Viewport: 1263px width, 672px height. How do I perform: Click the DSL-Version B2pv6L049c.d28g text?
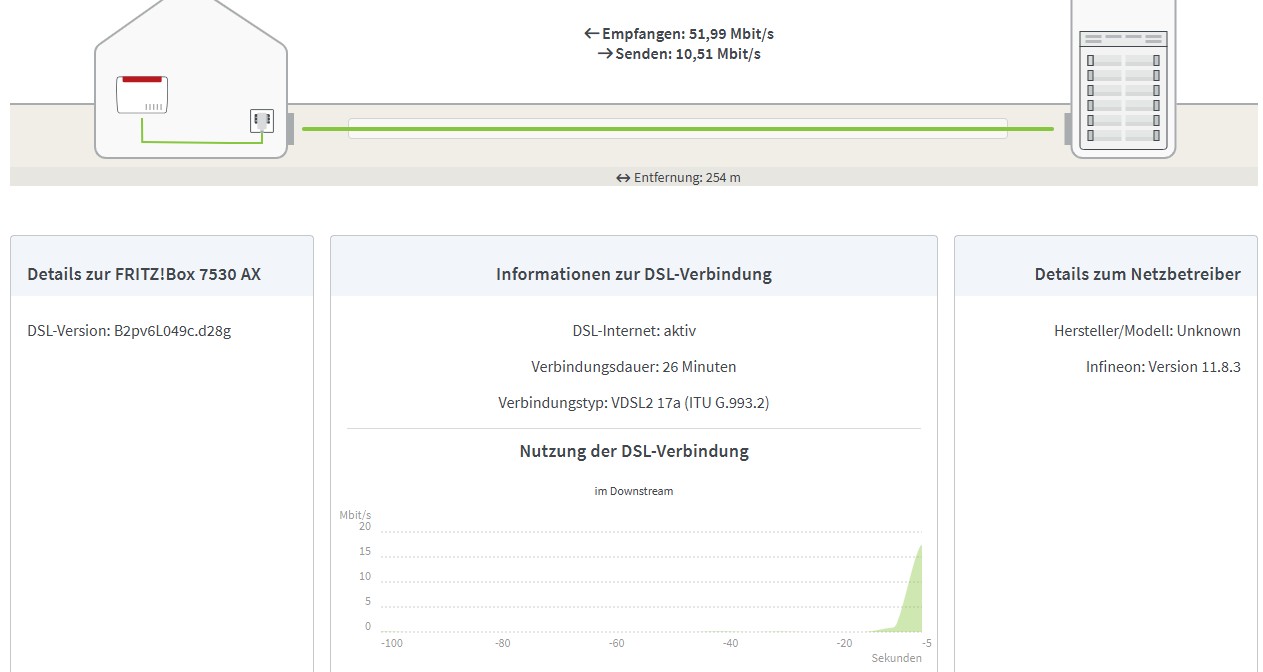point(129,331)
